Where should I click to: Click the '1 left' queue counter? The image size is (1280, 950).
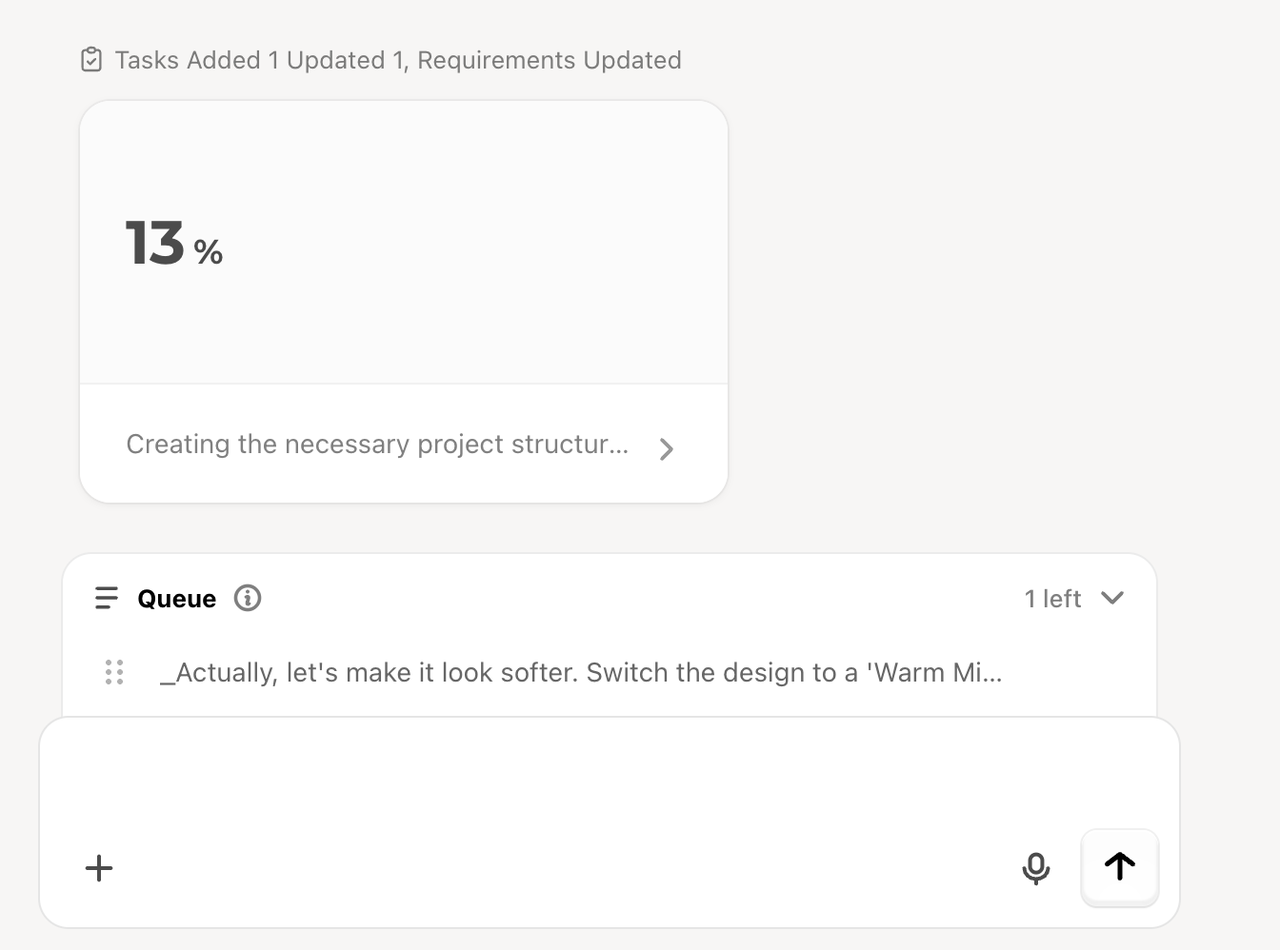point(1052,598)
